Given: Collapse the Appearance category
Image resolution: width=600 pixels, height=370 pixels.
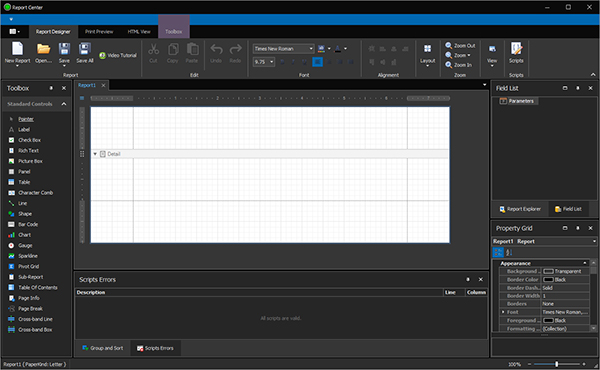Looking at the screenshot, I should [585, 263].
